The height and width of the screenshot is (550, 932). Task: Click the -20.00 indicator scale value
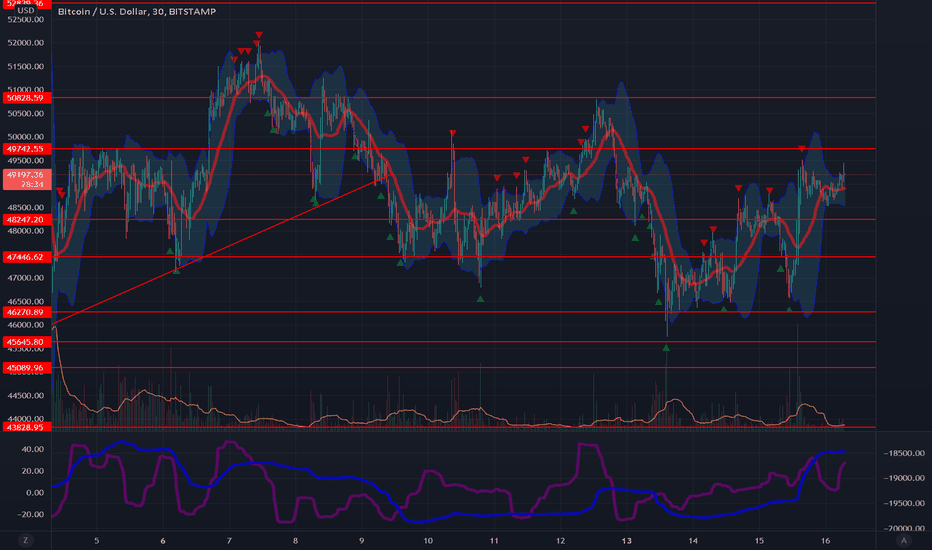[31, 515]
